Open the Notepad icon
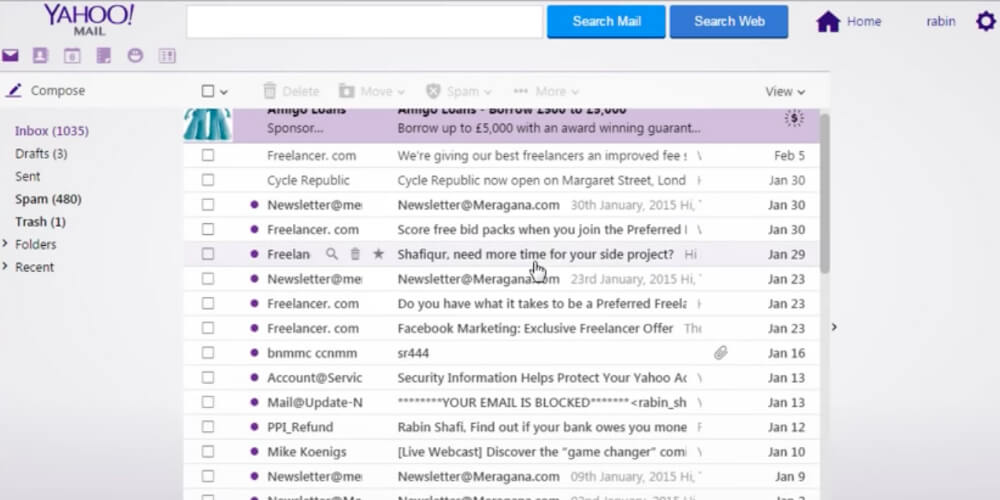This screenshot has height=500, width=1000. click(x=103, y=55)
